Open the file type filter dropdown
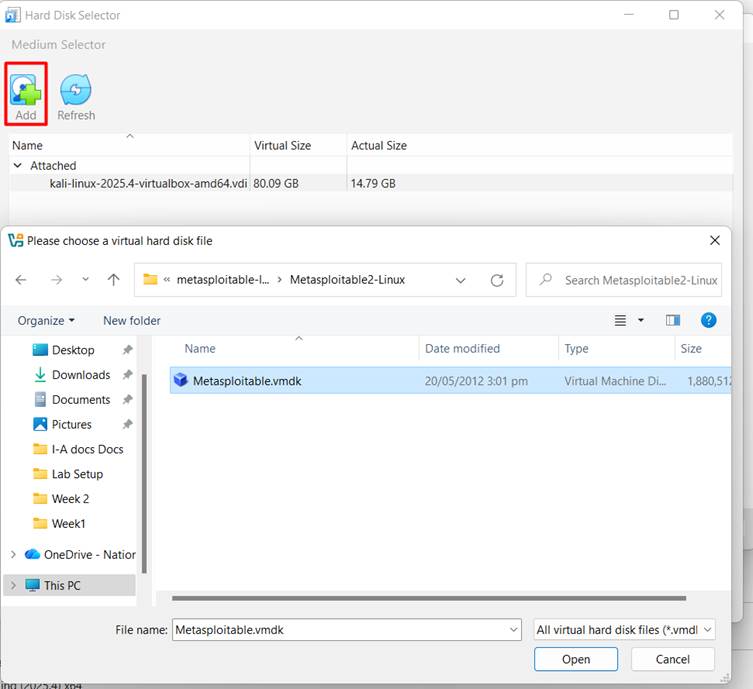Image resolution: width=753 pixels, height=689 pixels. click(x=625, y=630)
